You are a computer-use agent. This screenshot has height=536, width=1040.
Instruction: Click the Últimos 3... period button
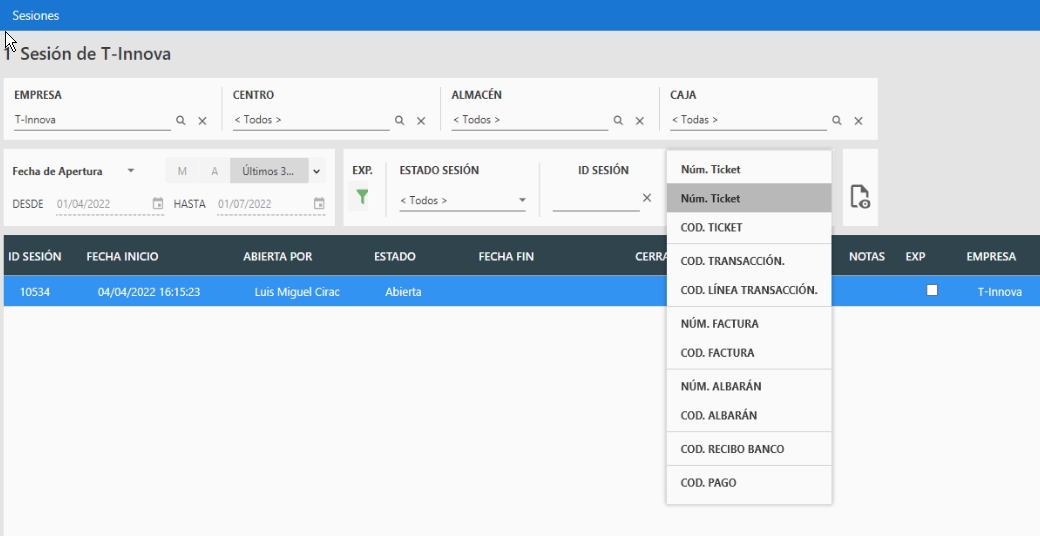click(x=269, y=171)
